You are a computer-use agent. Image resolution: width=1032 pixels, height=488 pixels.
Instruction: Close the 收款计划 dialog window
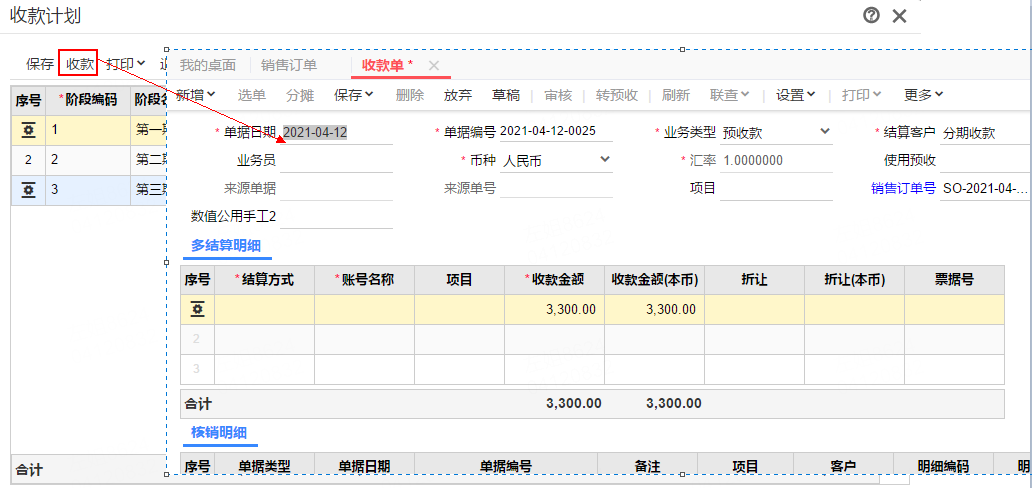[899, 16]
